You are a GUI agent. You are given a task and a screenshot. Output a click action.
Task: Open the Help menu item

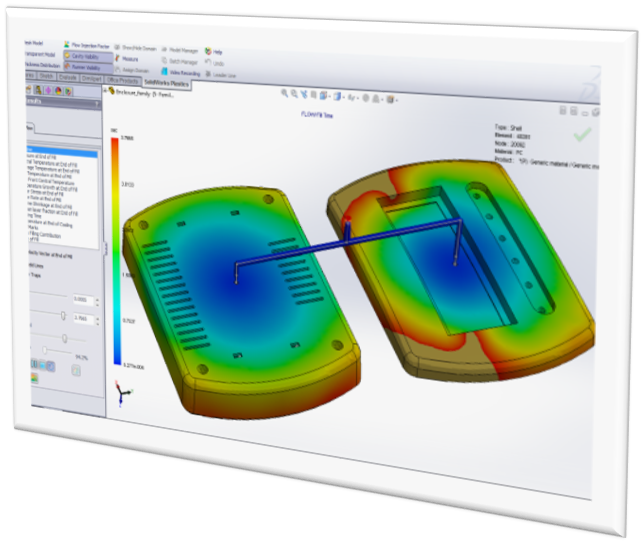pyautogui.click(x=214, y=51)
